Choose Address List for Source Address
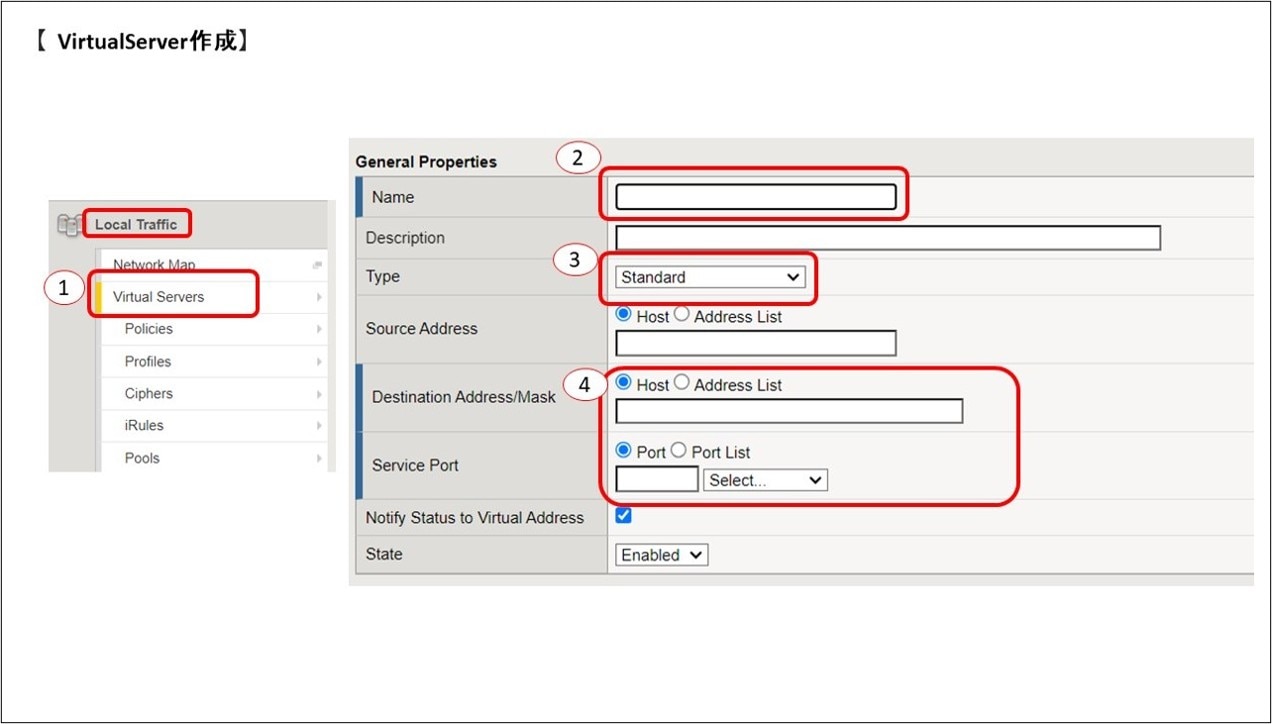Screen dimensions: 1272x724 click(x=682, y=314)
